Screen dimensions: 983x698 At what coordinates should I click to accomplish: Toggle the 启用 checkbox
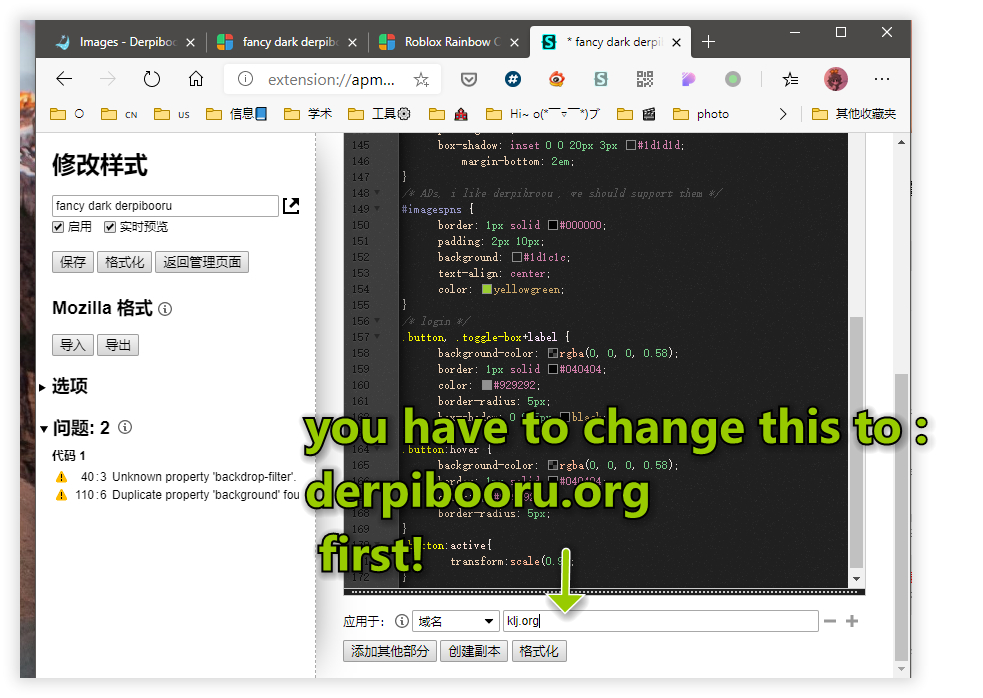tap(59, 227)
